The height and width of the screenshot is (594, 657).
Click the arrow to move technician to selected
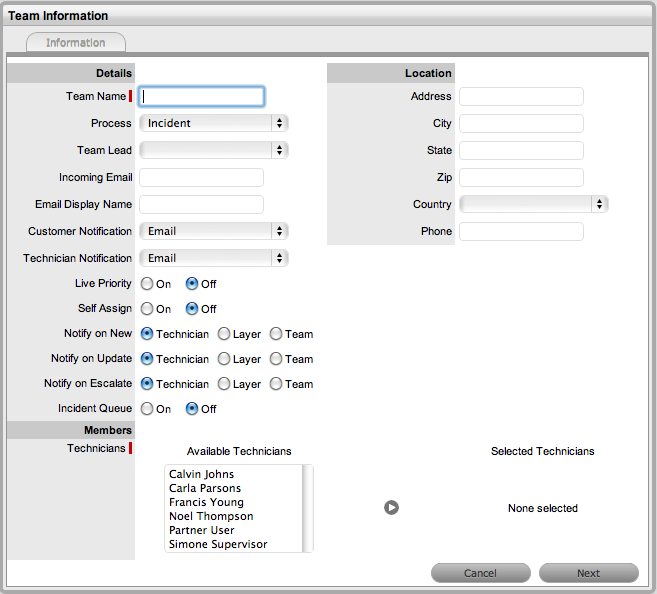pos(391,508)
